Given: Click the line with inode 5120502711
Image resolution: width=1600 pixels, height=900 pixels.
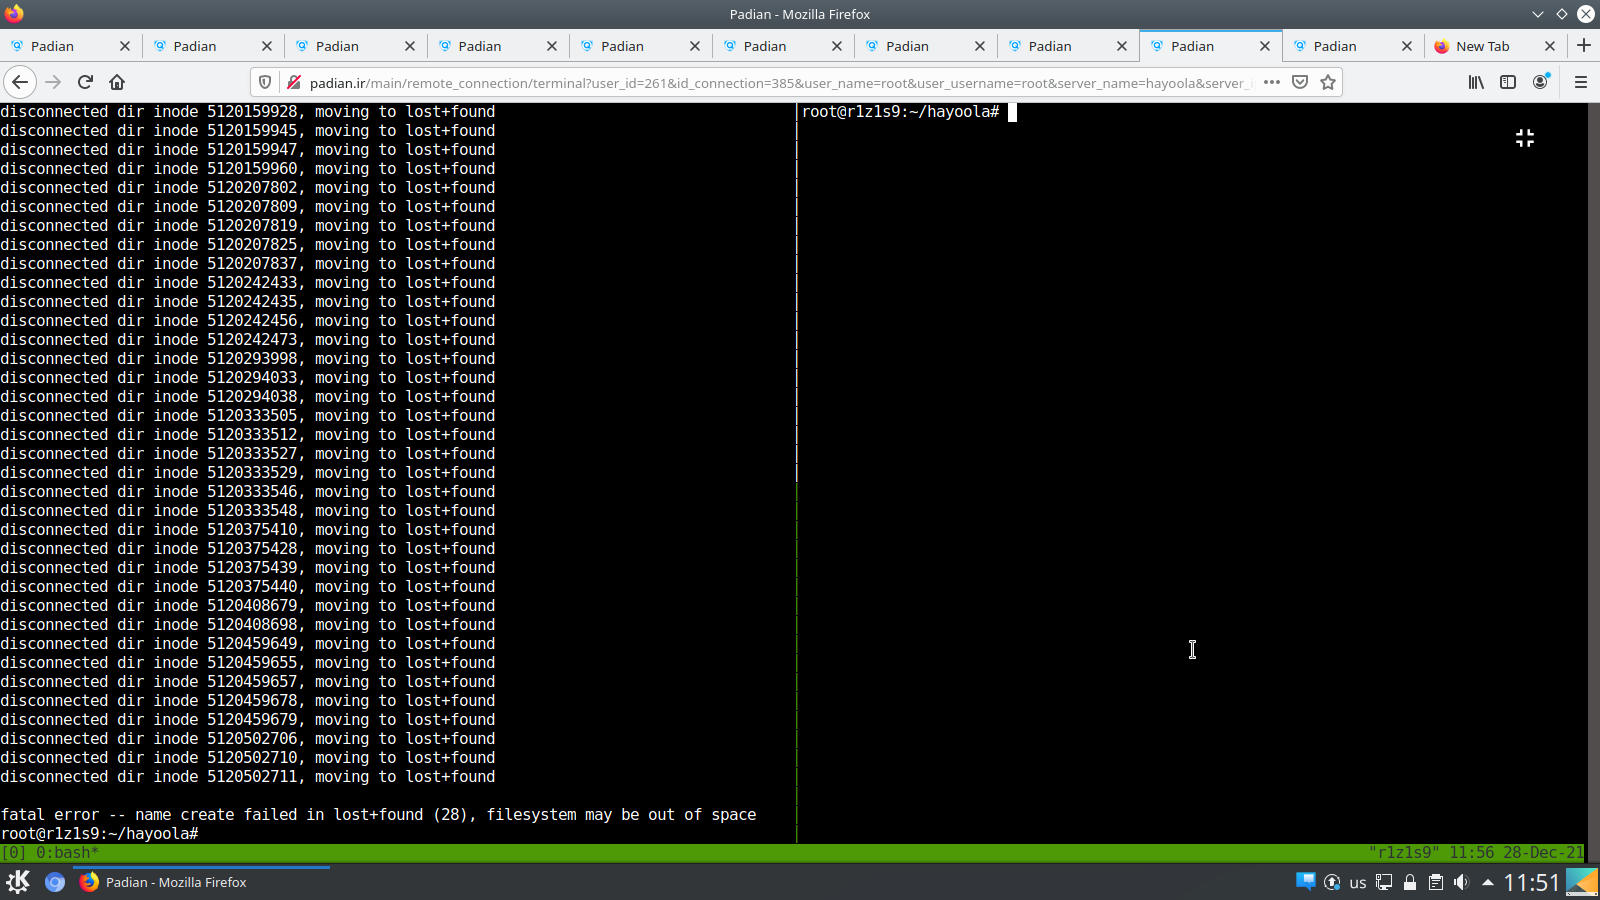Looking at the screenshot, I should point(248,777).
